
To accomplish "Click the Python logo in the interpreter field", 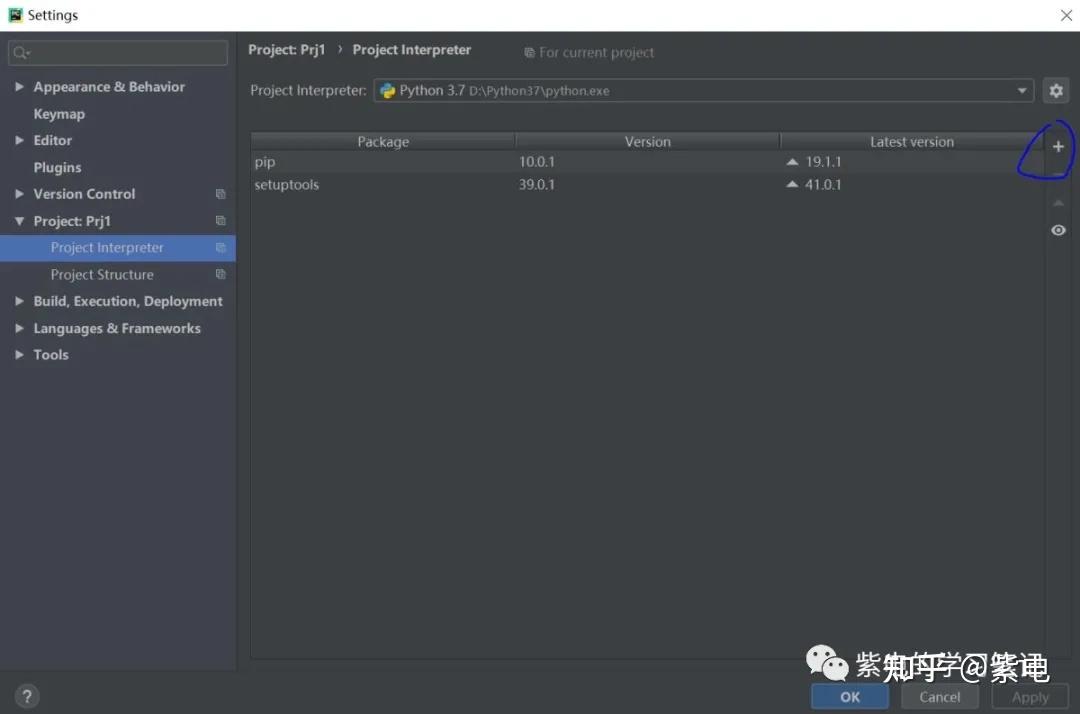I will [x=388, y=90].
